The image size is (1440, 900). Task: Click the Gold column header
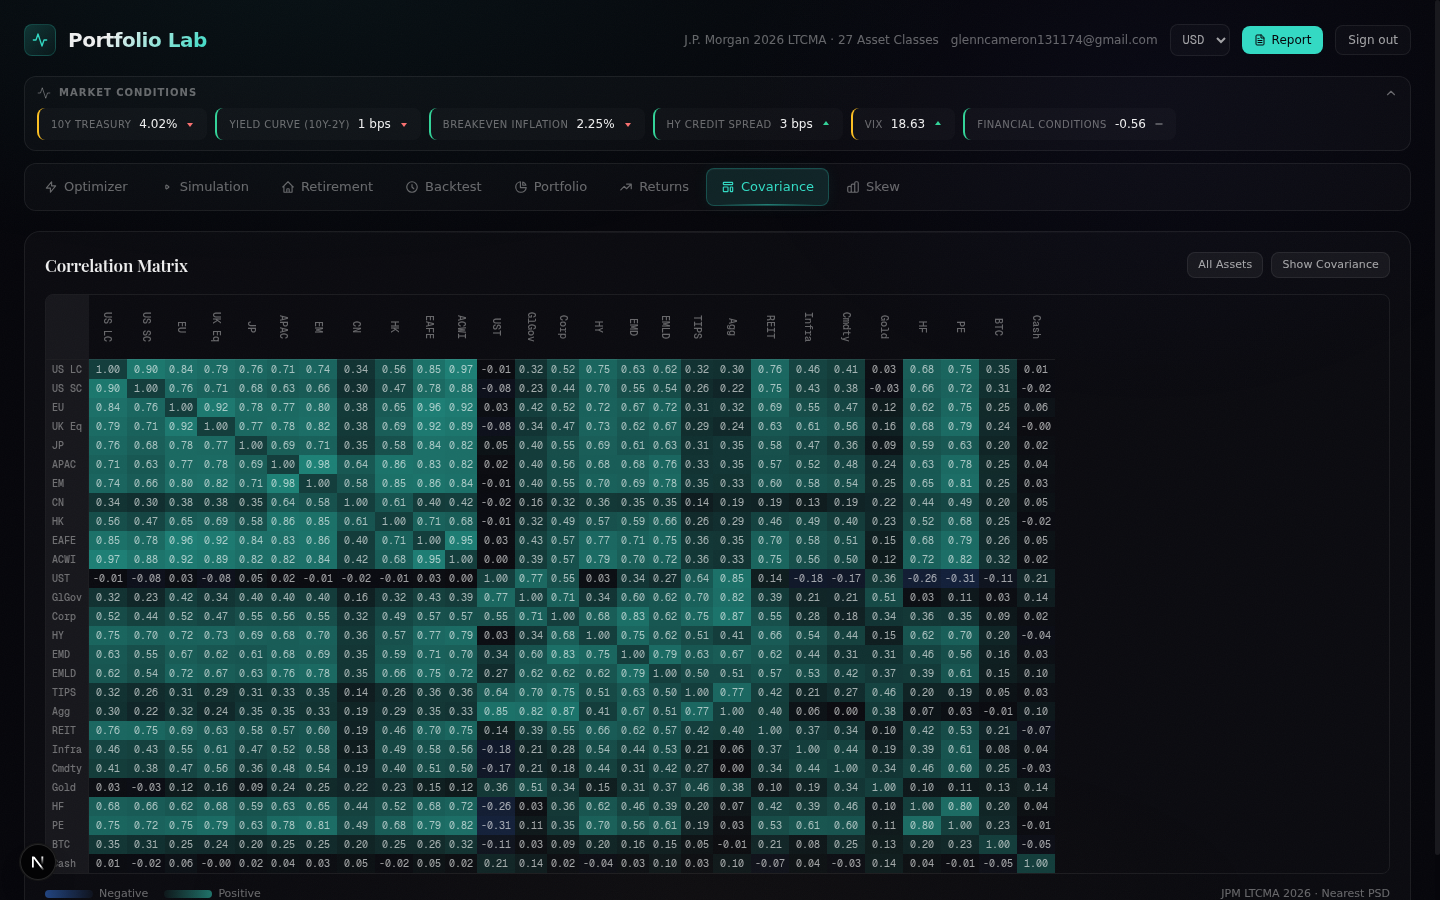(x=884, y=326)
